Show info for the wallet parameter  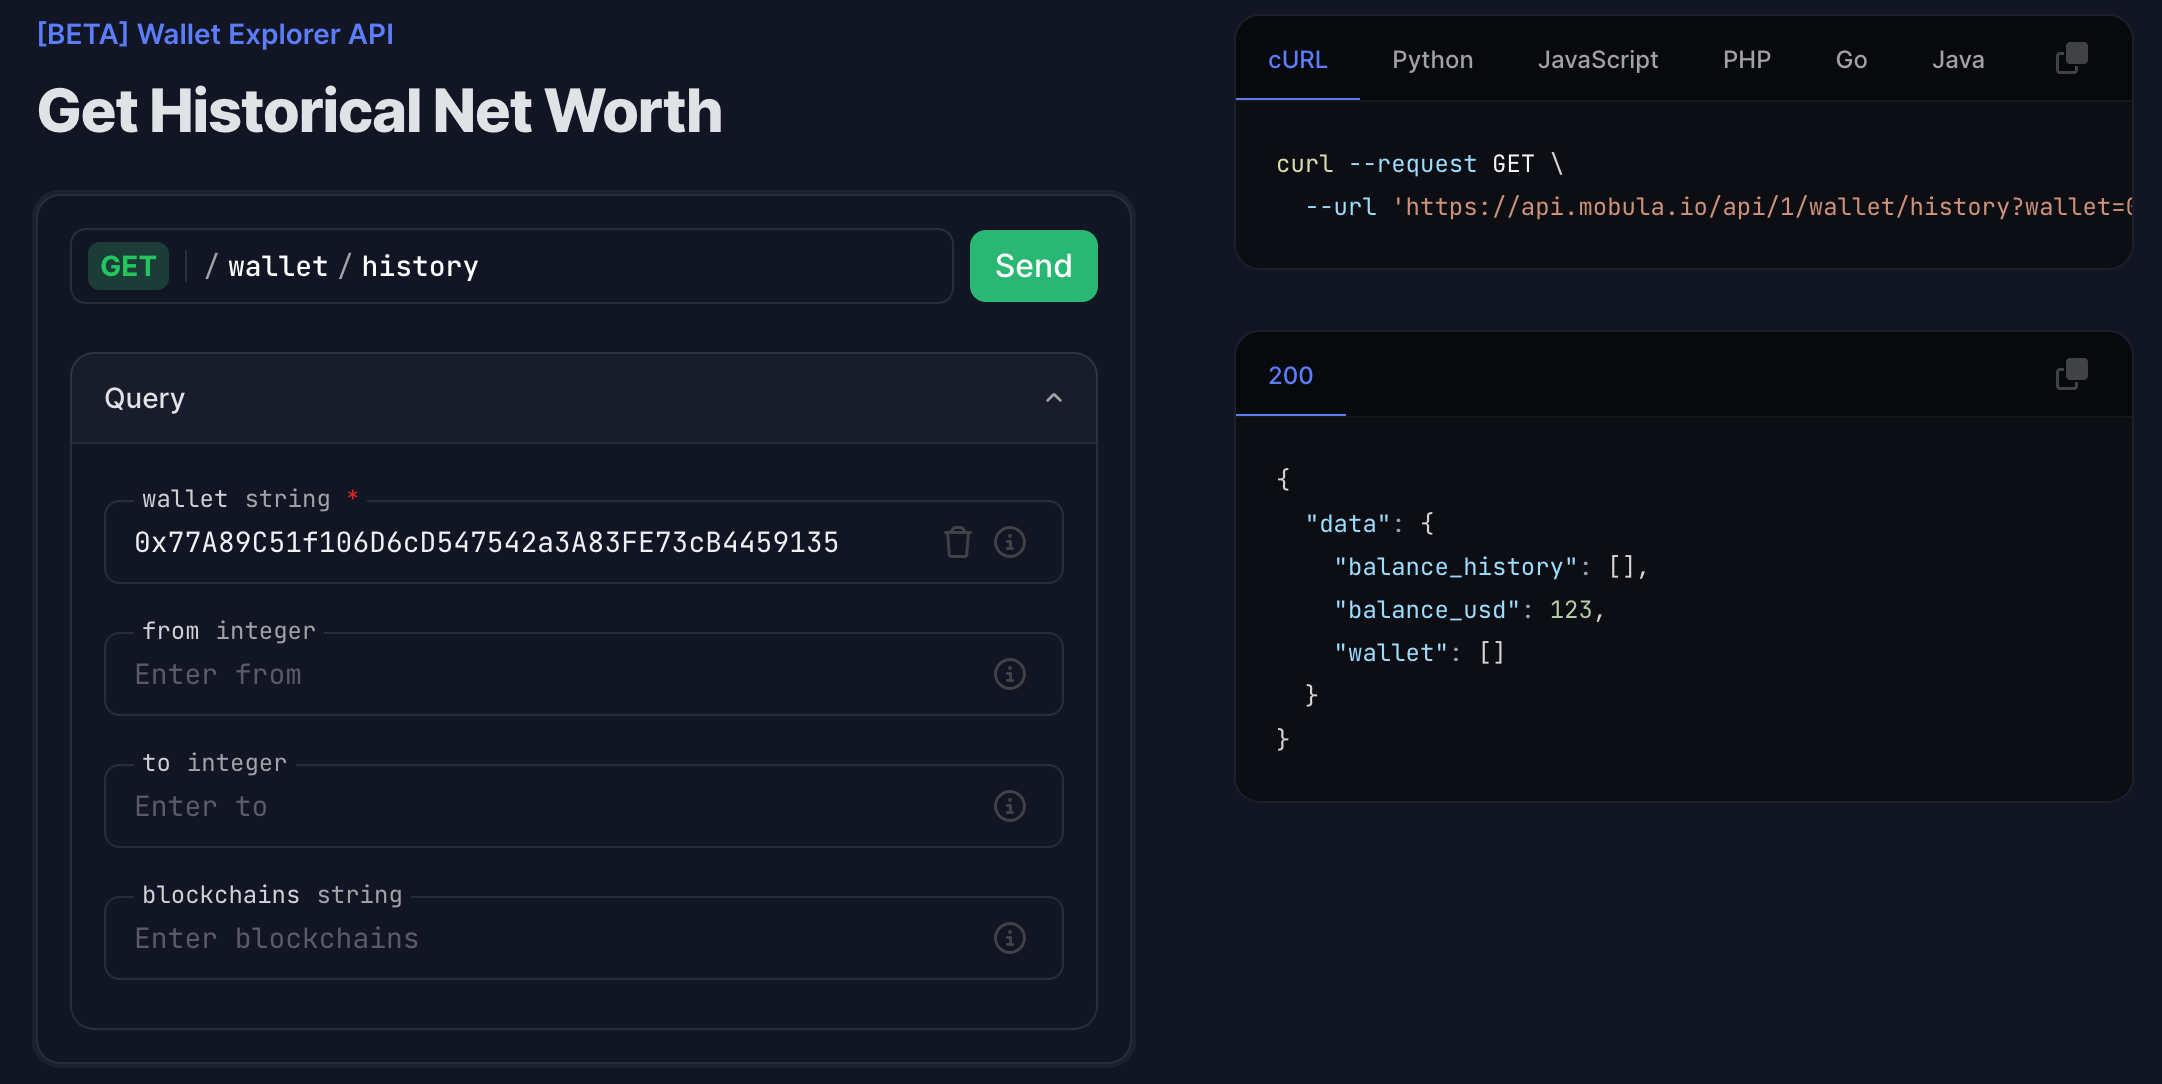1009,542
